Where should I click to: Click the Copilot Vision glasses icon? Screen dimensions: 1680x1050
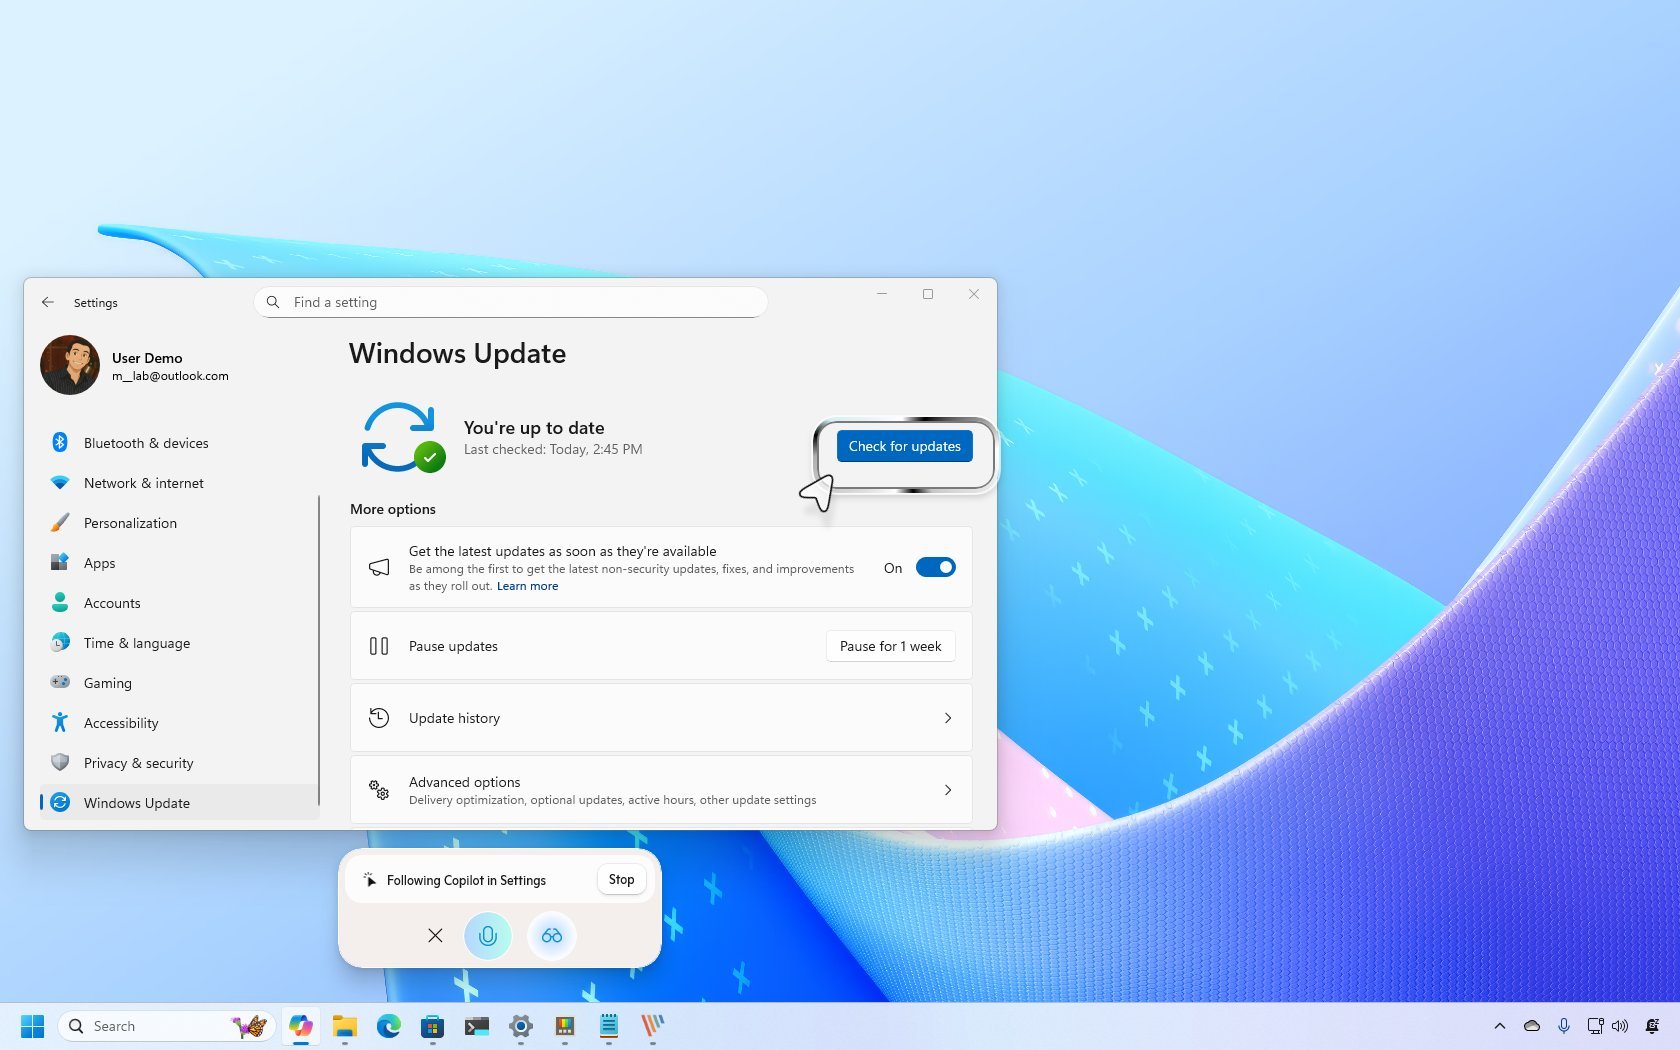pyautogui.click(x=551, y=936)
